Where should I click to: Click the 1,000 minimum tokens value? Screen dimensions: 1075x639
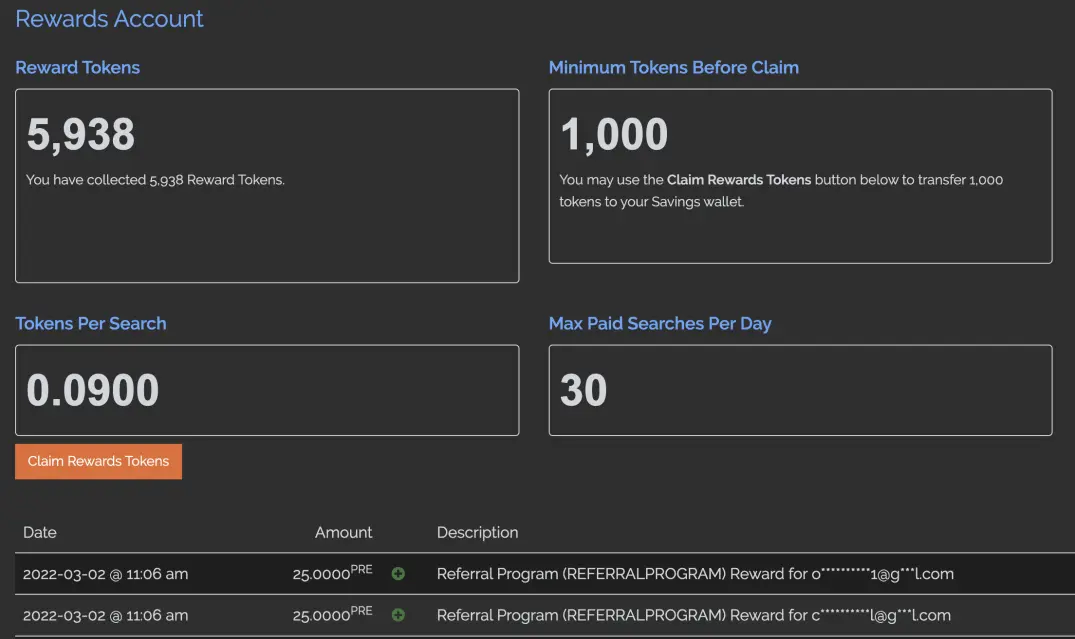point(614,134)
